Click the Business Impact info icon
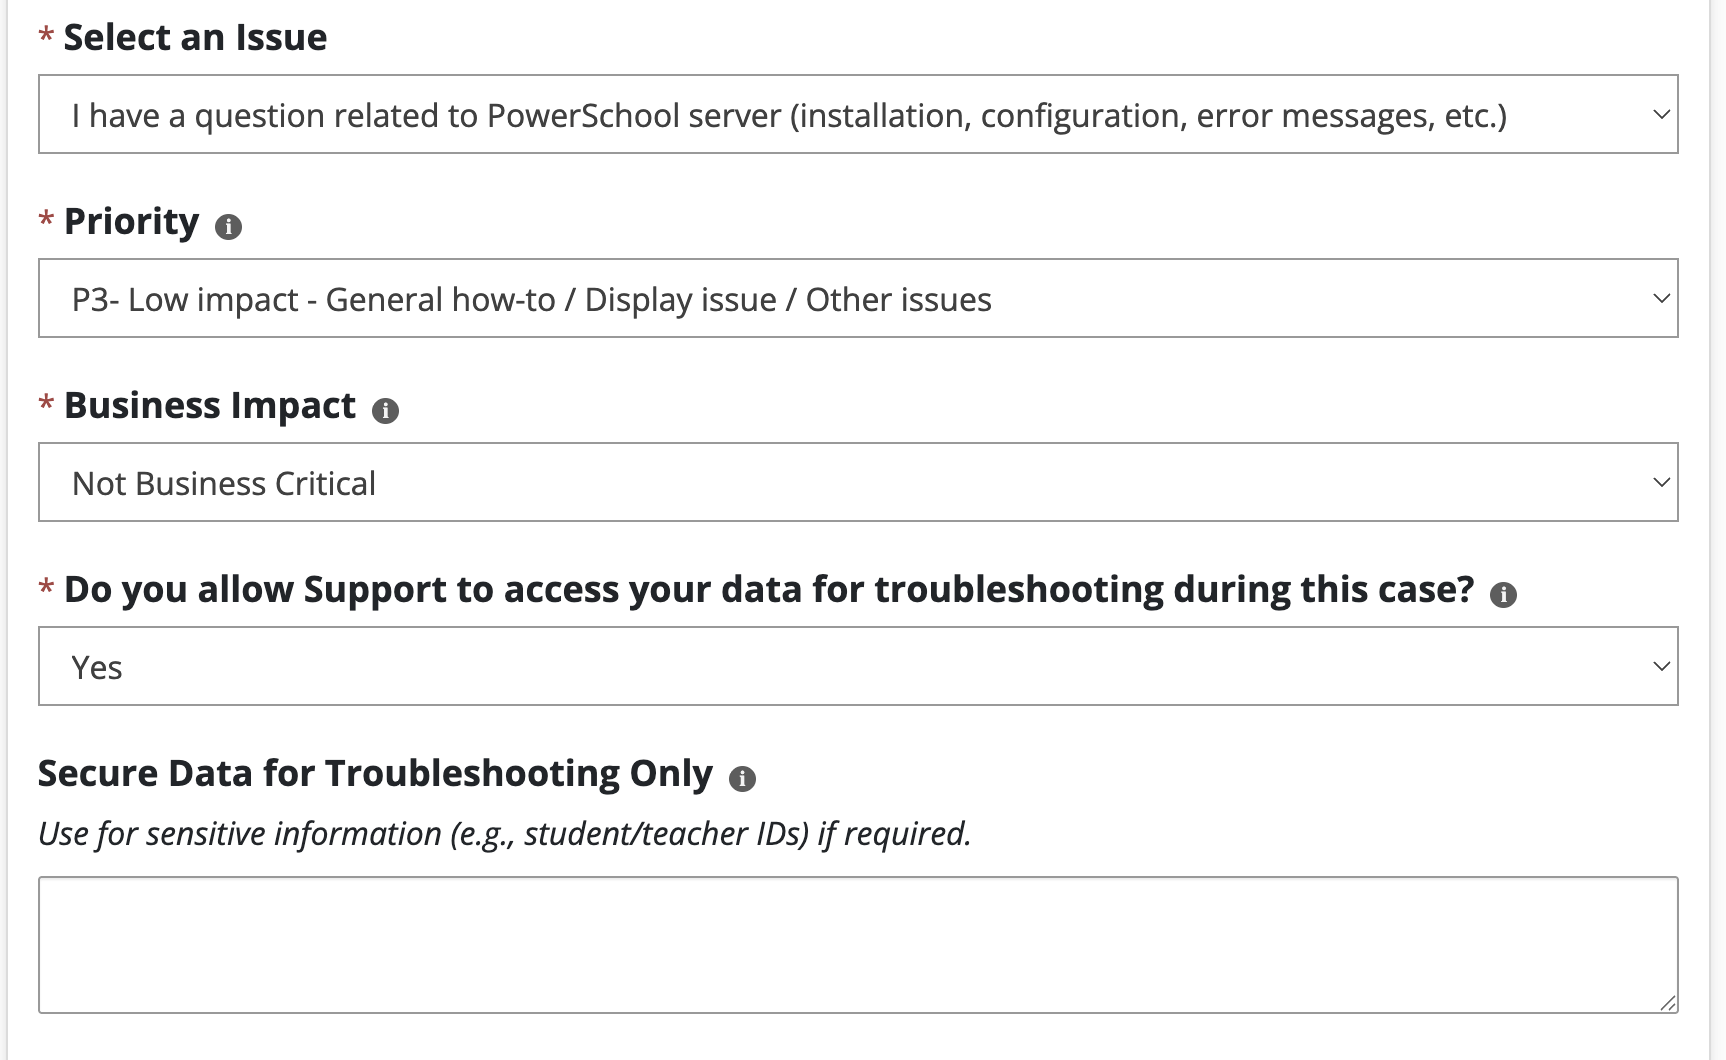This screenshot has width=1726, height=1060. coord(386,409)
